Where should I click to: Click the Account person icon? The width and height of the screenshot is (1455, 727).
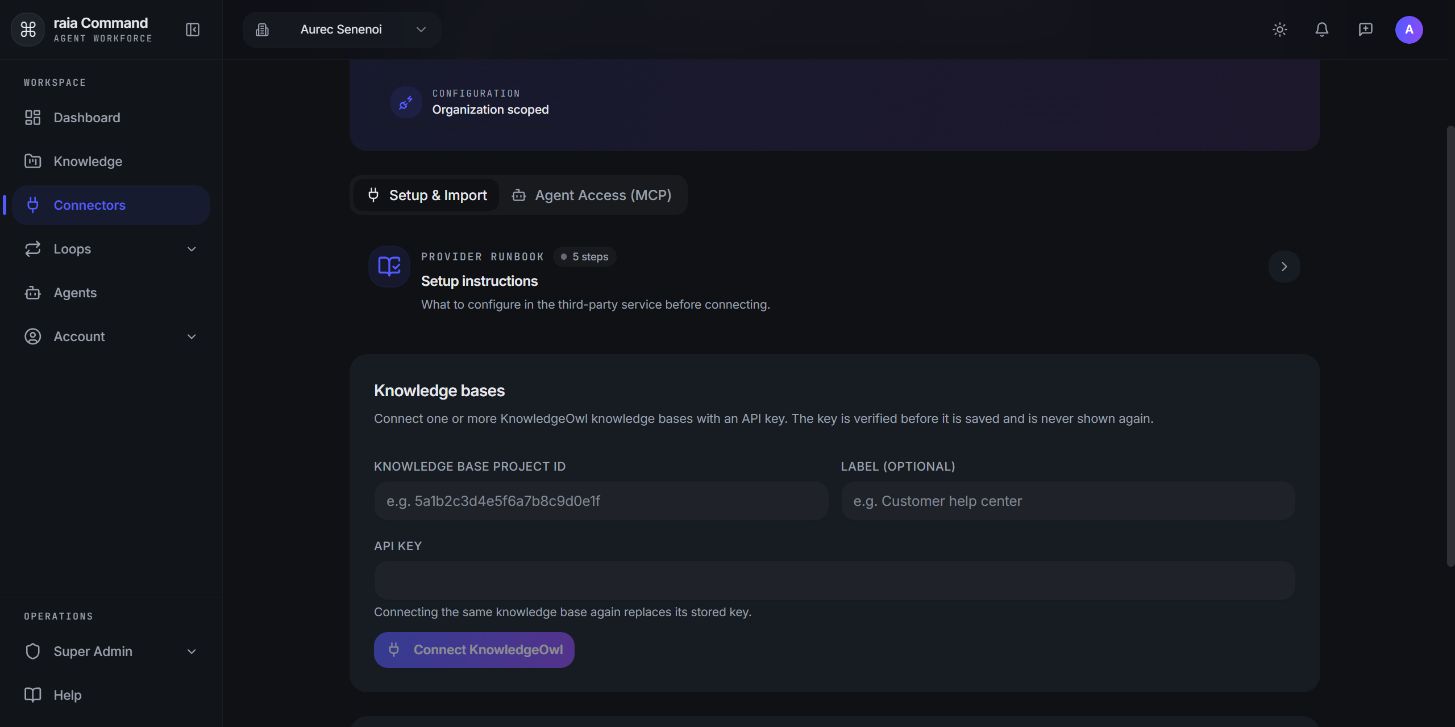pyautogui.click(x=33, y=337)
